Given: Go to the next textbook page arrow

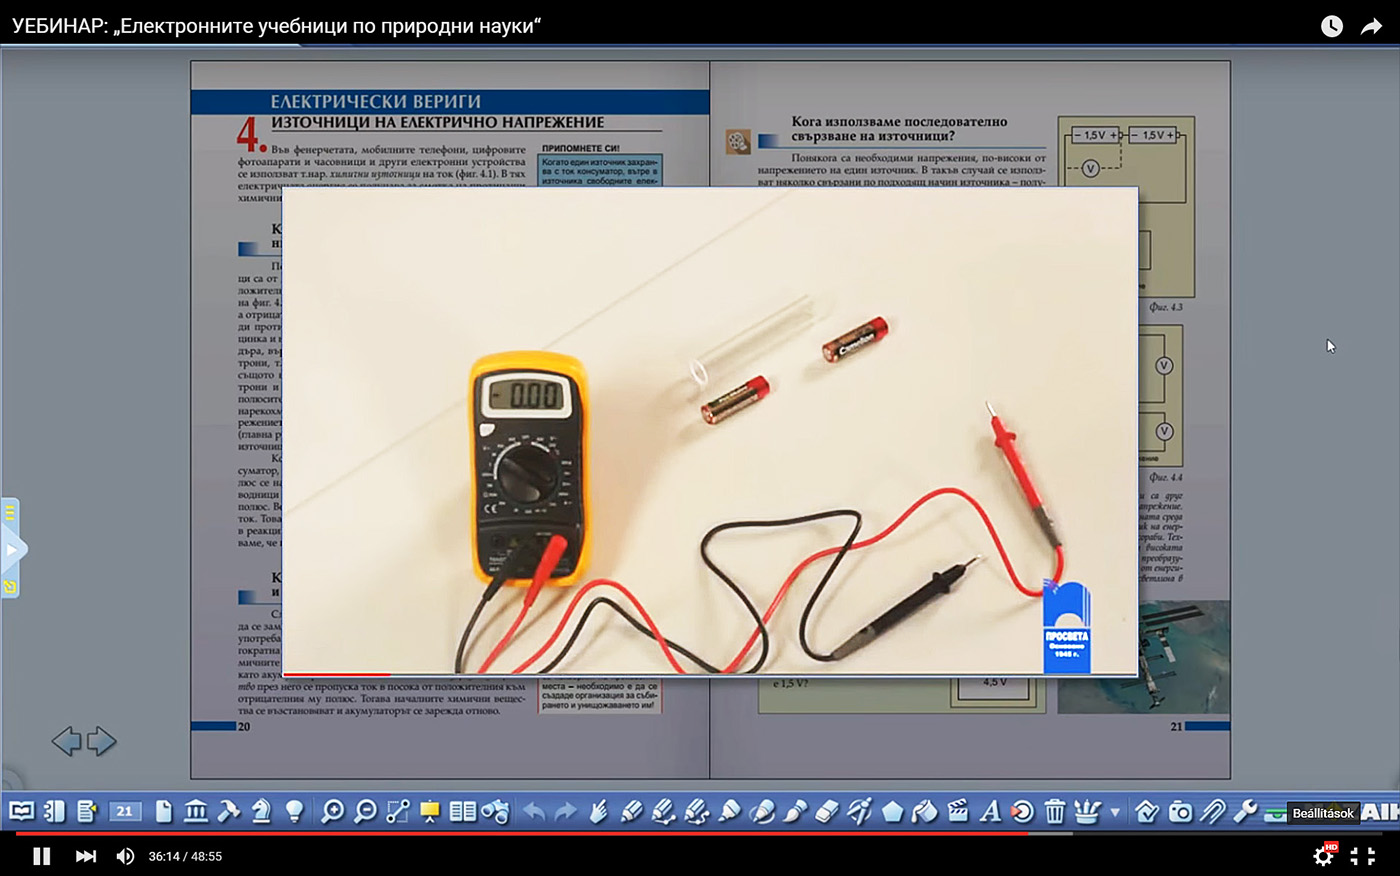Looking at the screenshot, I should (102, 741).
